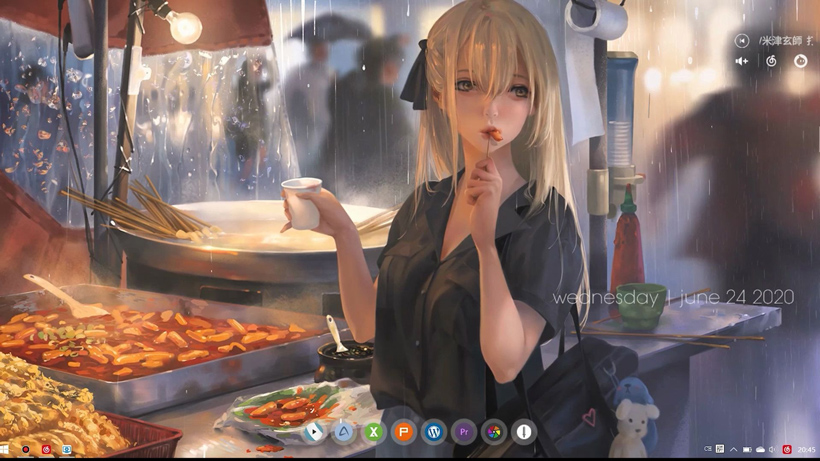
Task: Open the system volume speaker tray icon
Action: click(x=773, y=449)
